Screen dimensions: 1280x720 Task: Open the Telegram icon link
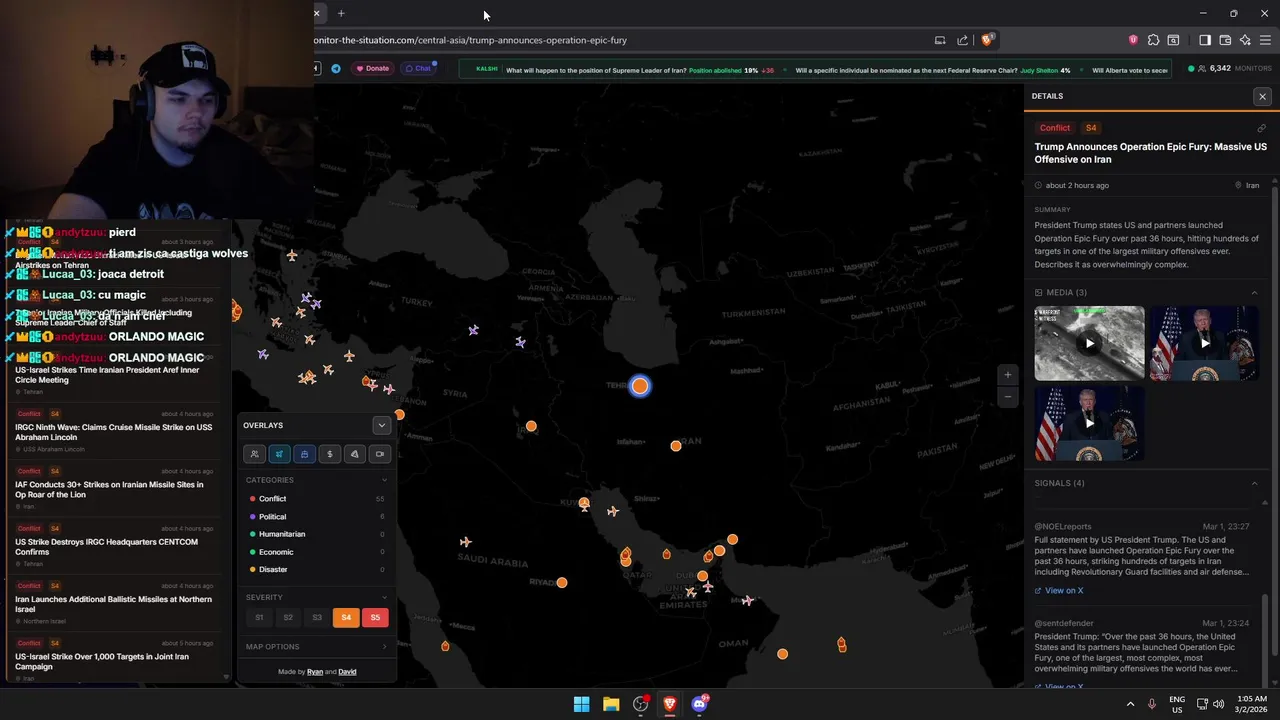[336, 68]
